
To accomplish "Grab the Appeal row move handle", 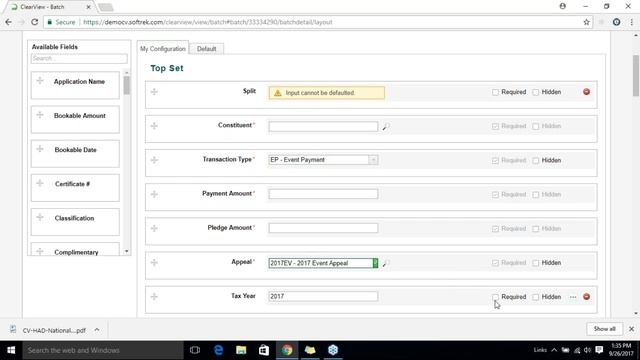I will coord(154,262).
